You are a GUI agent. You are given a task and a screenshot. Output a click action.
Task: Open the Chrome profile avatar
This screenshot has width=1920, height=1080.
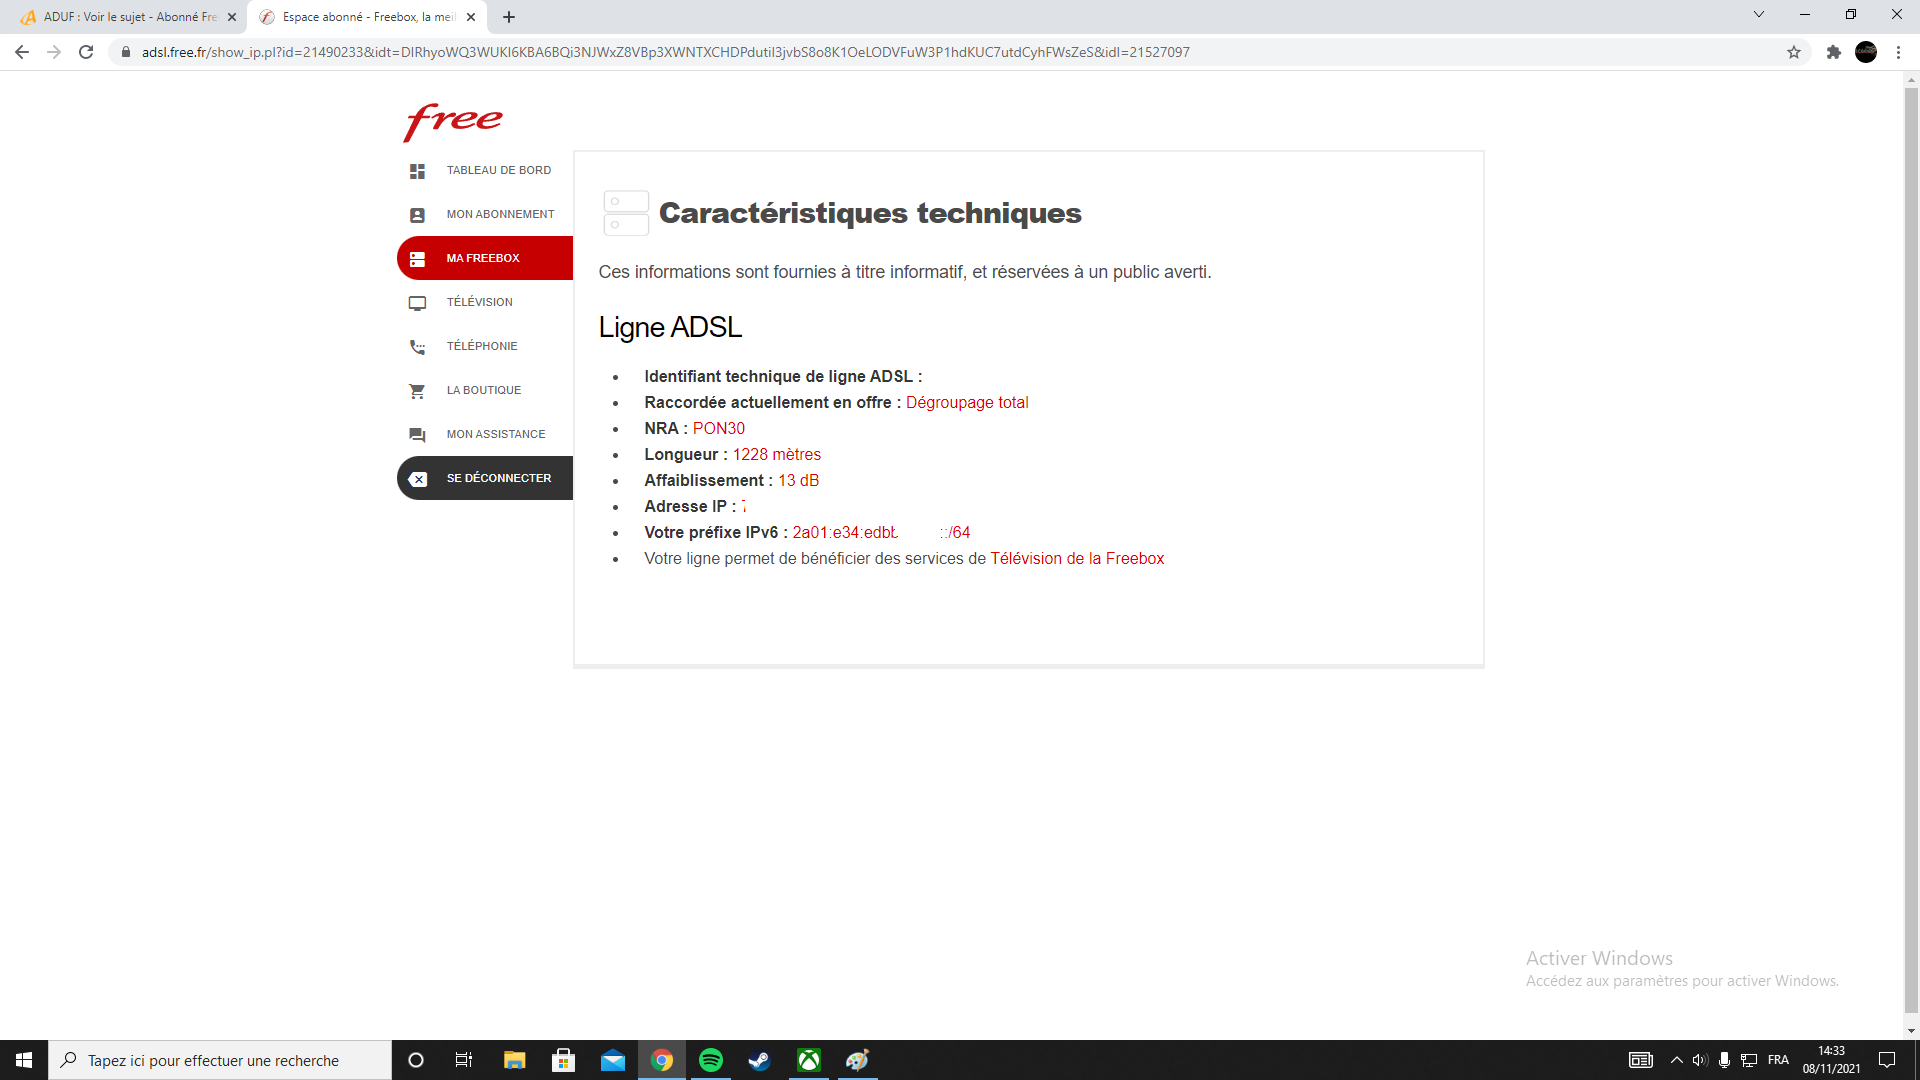pyautogui.click(x=1866, y=52)
